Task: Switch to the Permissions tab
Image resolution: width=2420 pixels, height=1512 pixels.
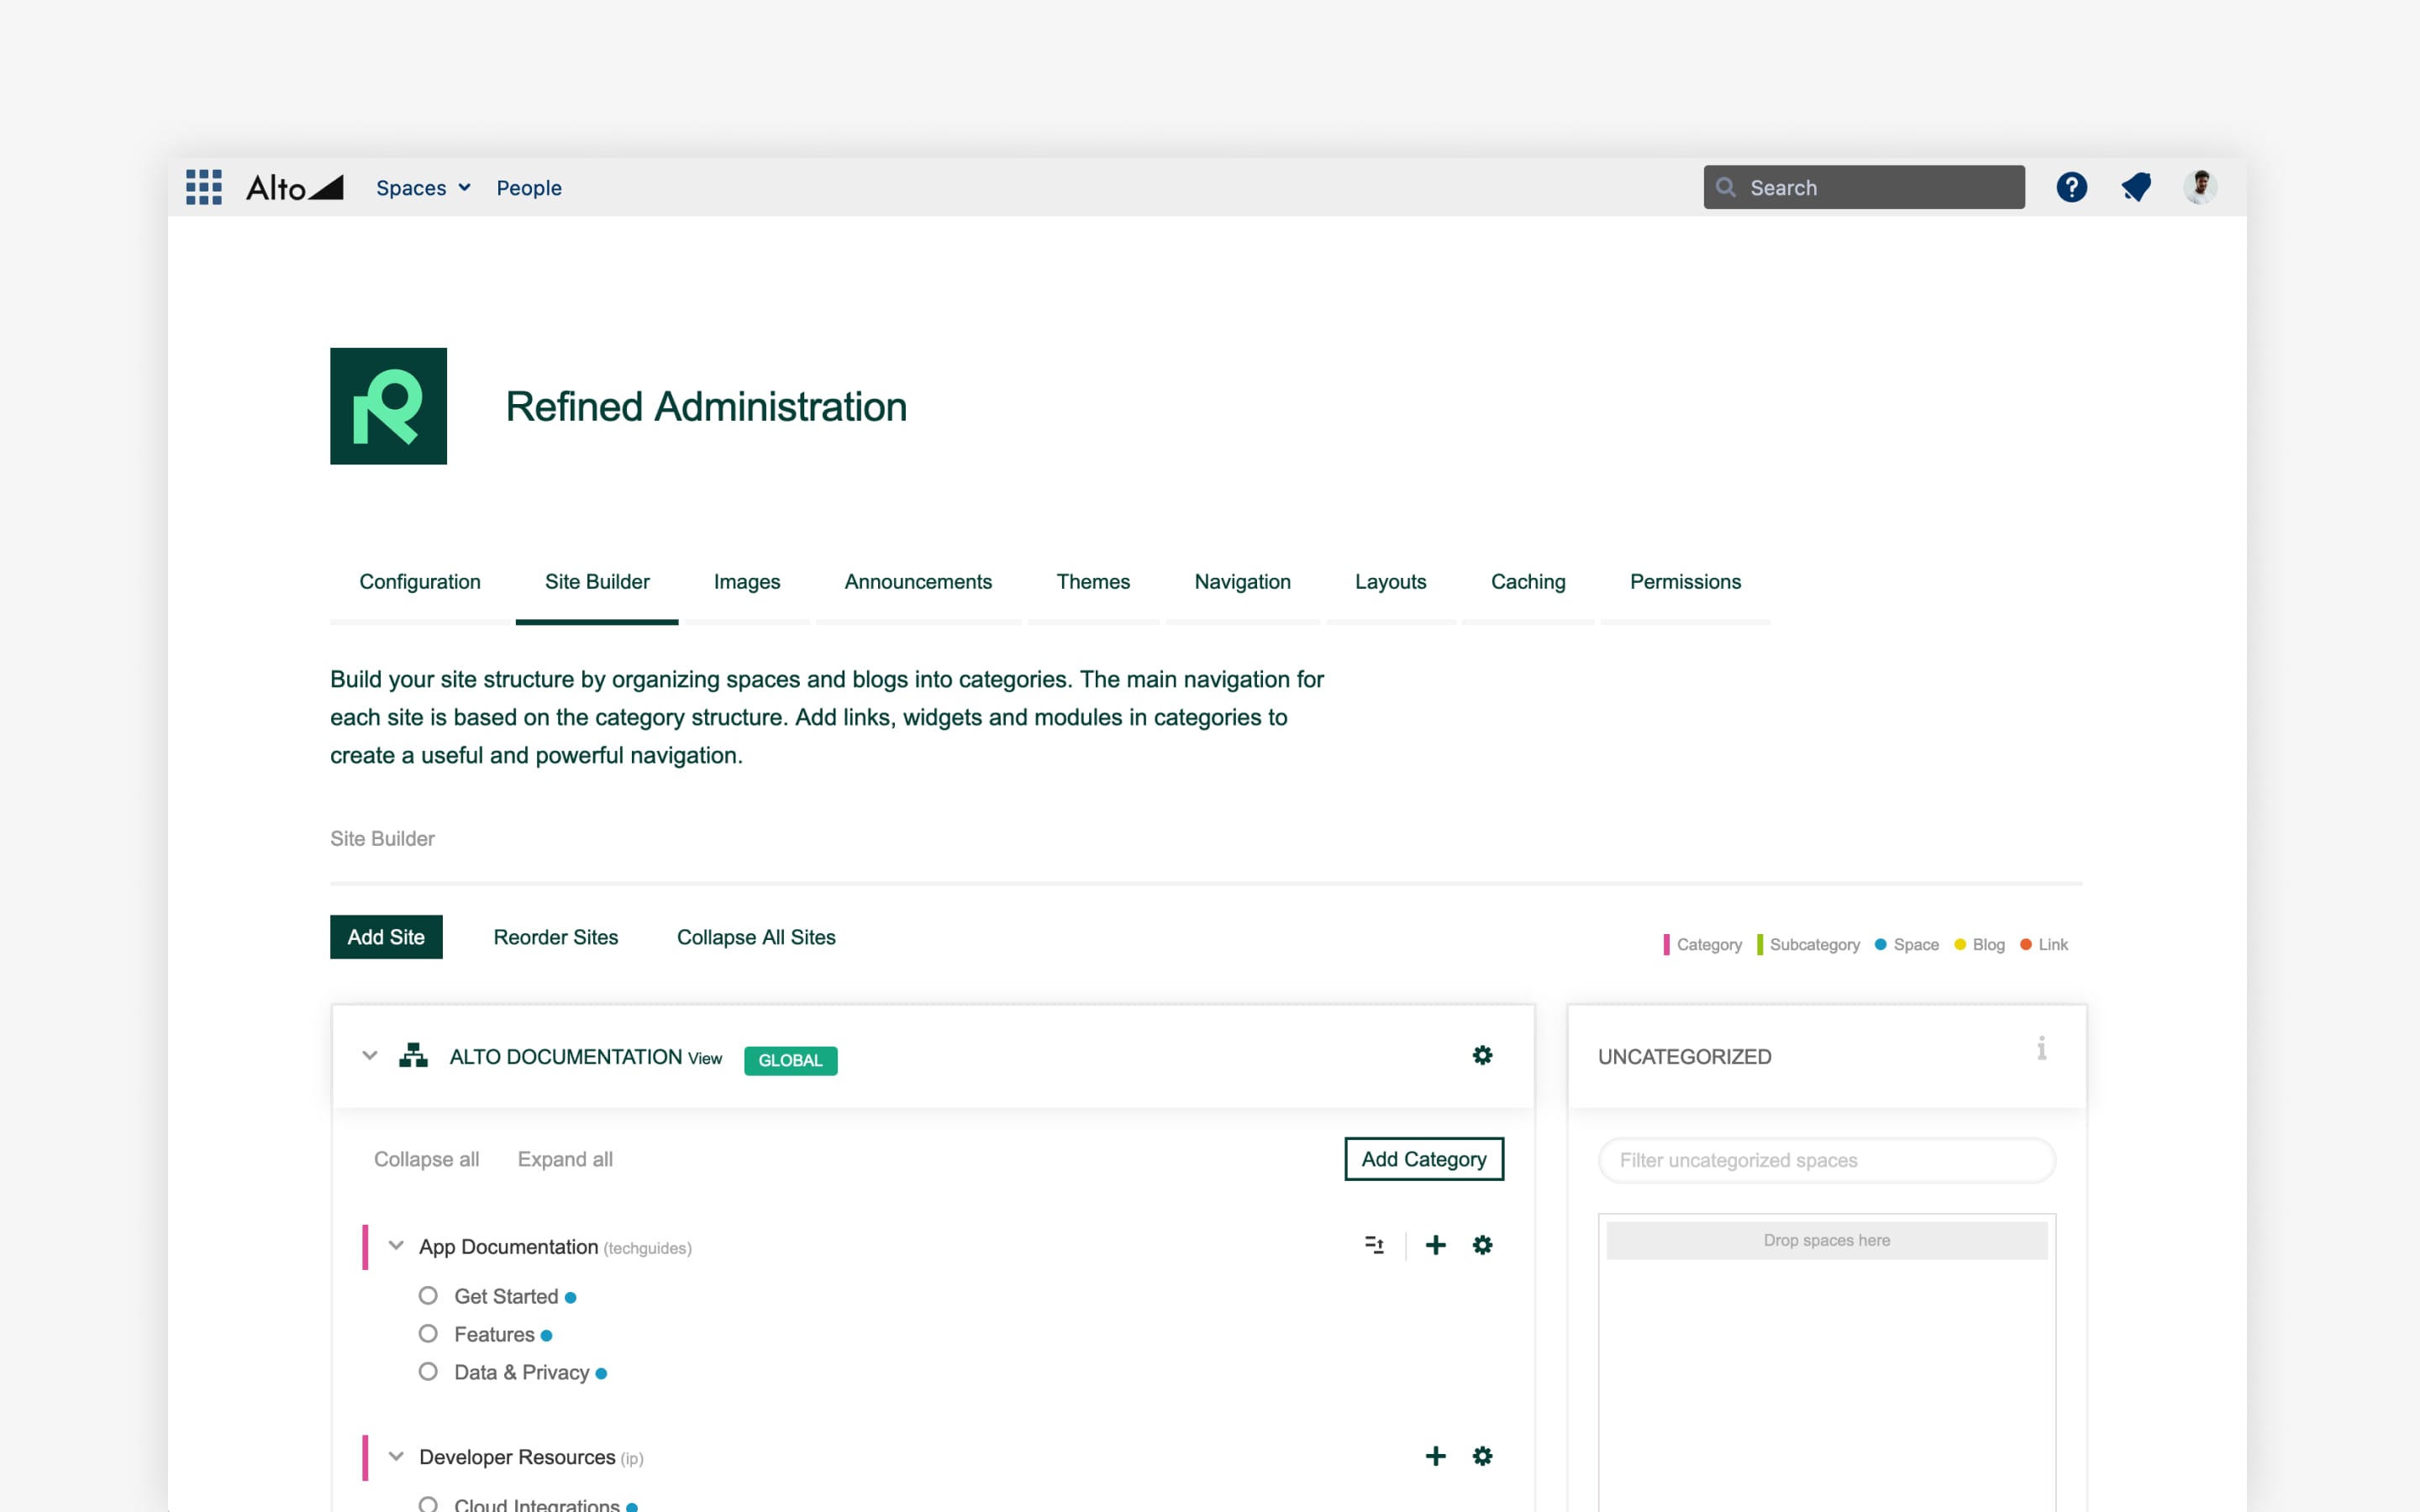Action: pos(1685,582)
